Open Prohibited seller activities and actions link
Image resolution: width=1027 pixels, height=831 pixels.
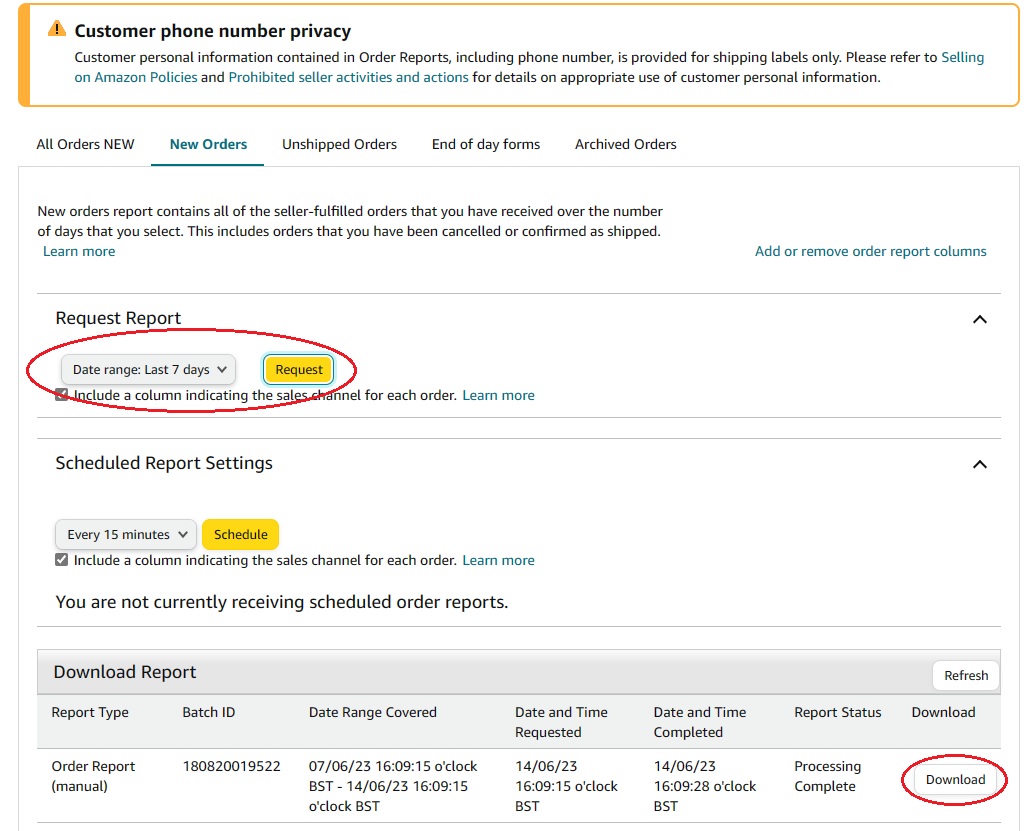[x=348, y=77]
